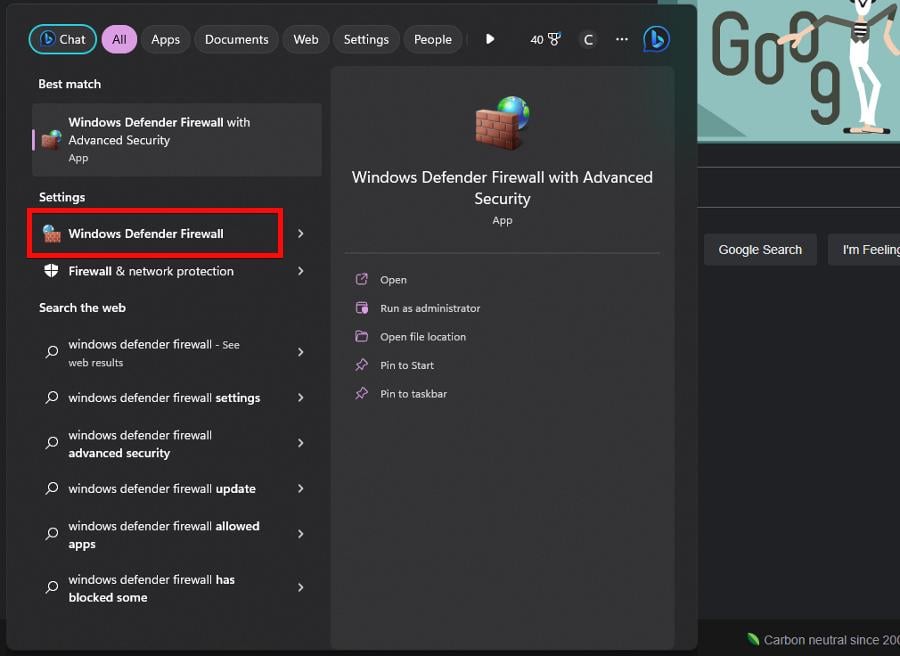Click the Run as administrator shield icon
The width and height of the screenshot is (900, 656).
coord(362,308)
